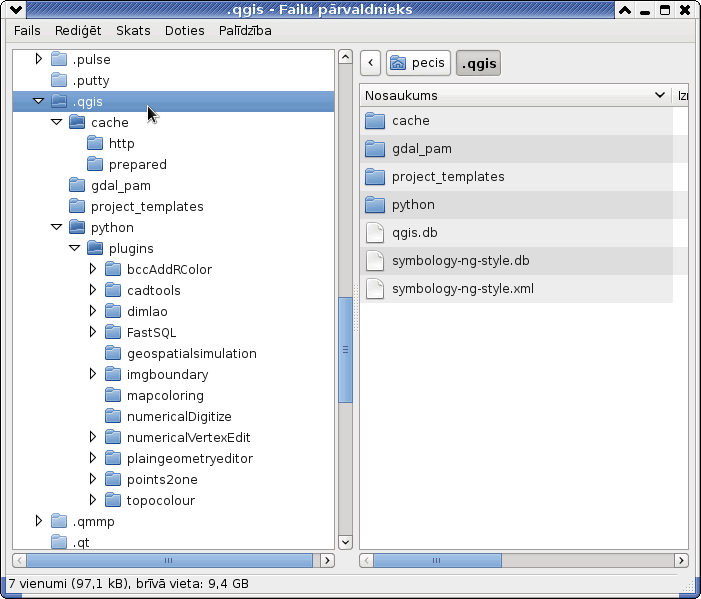Click the path bar back arrow button
Viewport: 701px width, 599px height.
pyautogui.click(x=370, y=63)
